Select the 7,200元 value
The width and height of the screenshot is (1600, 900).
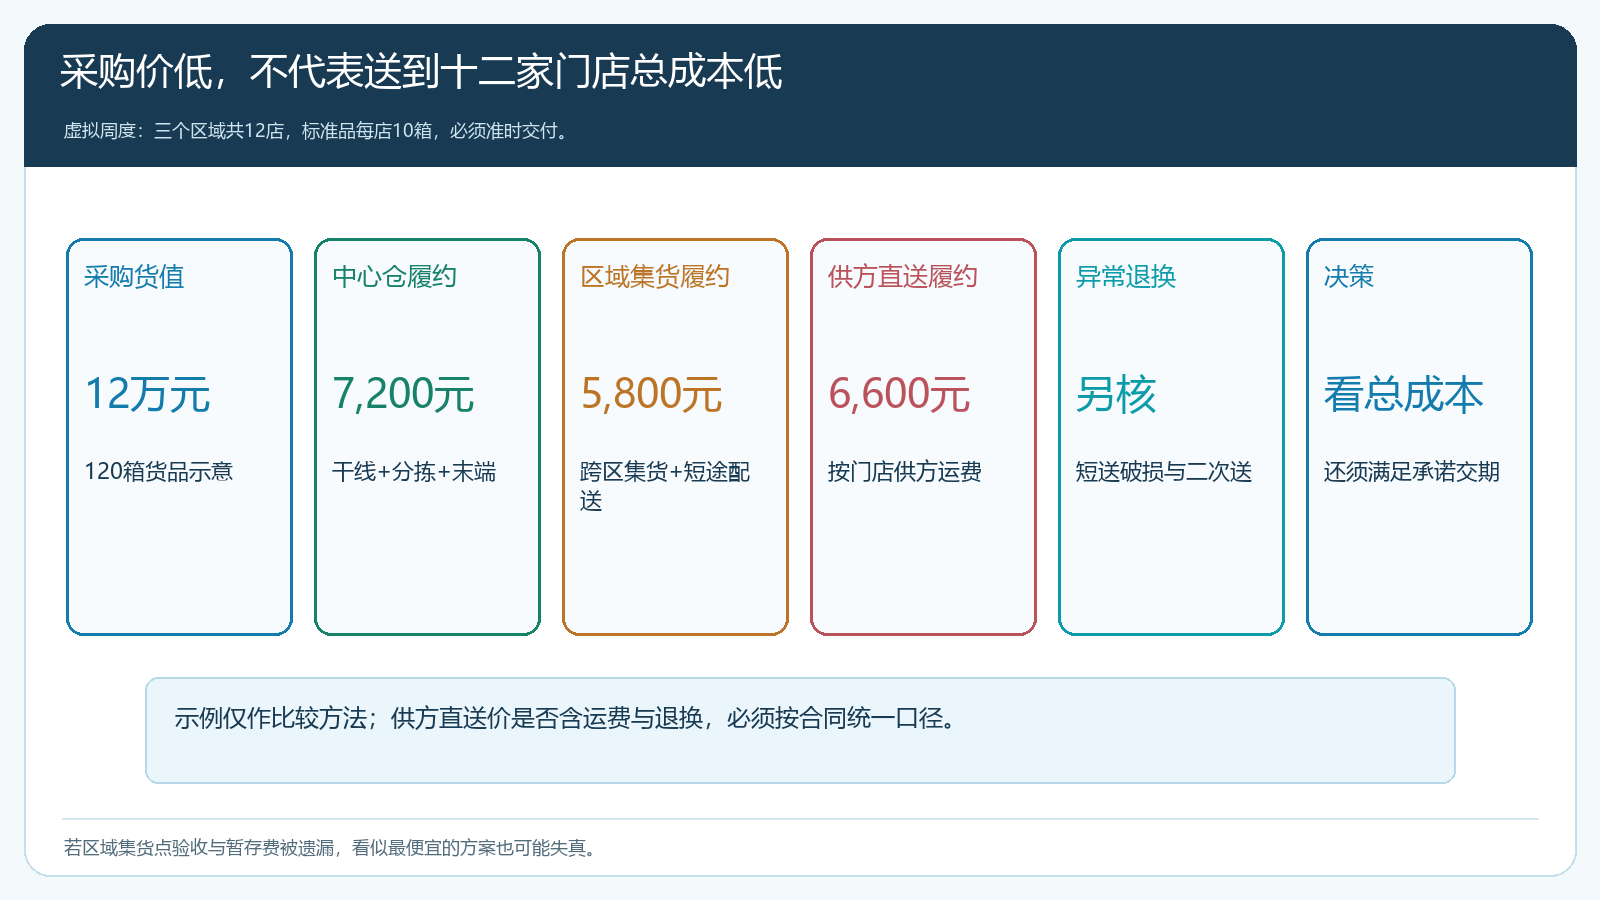[403, 394]
